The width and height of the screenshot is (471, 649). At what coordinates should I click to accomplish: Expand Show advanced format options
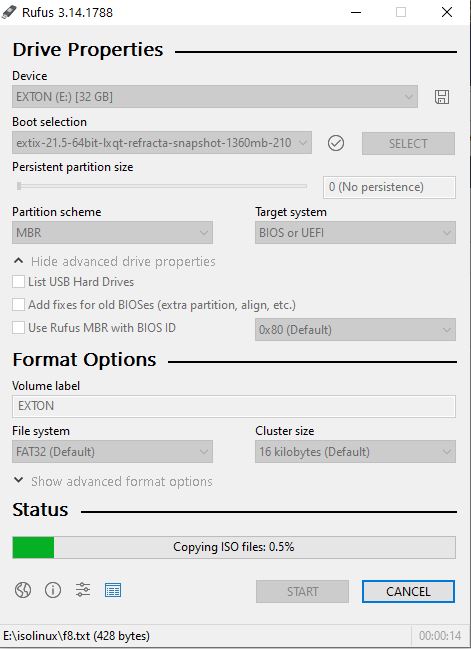[113, 481]
